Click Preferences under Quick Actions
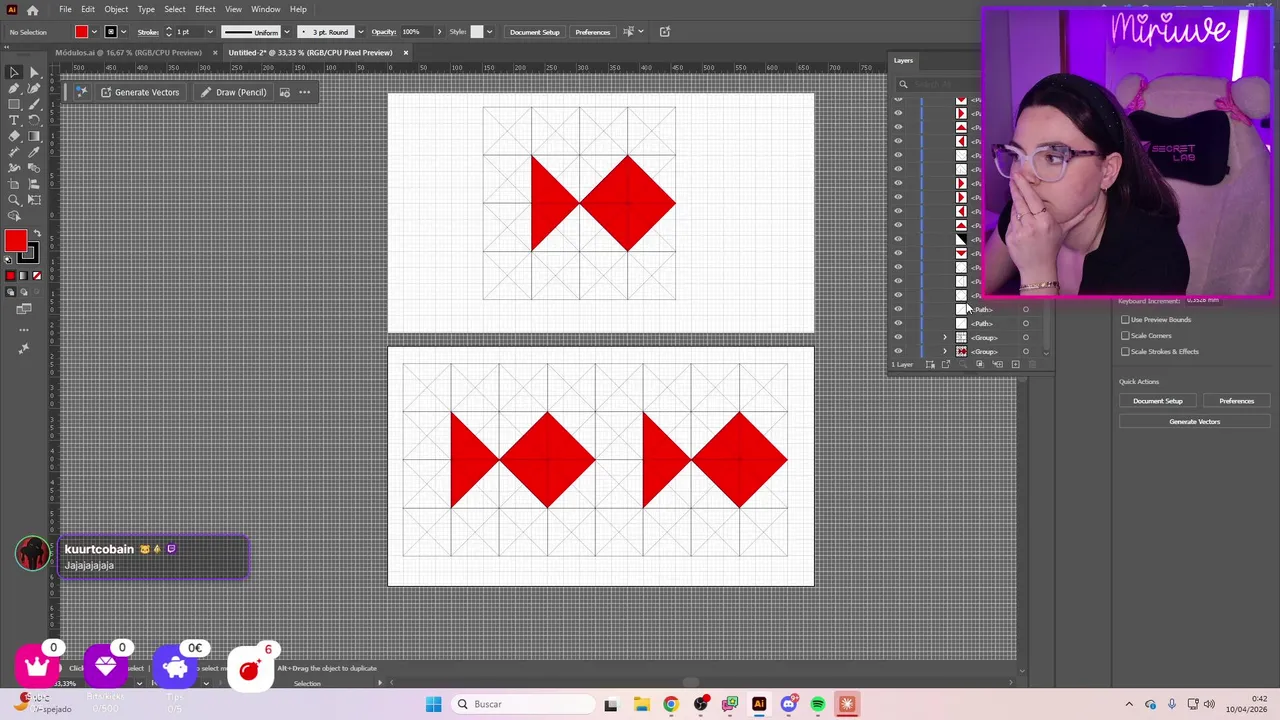Screen dimensions: 1280x720 (1236, 401)
